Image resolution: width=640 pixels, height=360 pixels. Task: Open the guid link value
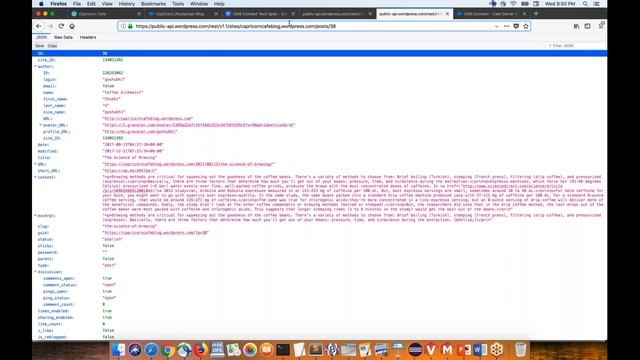(156, 233)
